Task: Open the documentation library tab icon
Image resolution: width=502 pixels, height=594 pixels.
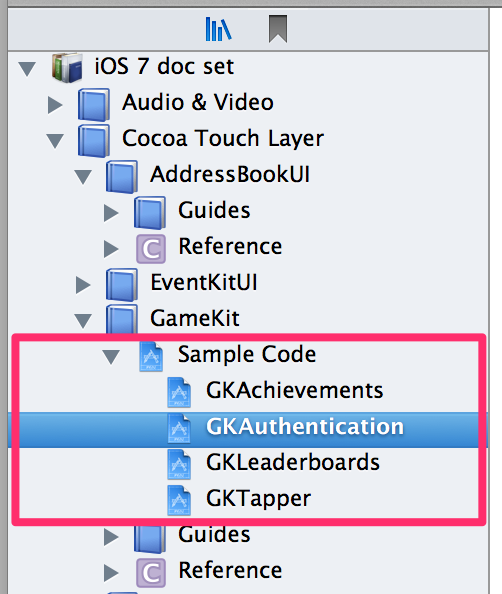Action: point(218,29)
